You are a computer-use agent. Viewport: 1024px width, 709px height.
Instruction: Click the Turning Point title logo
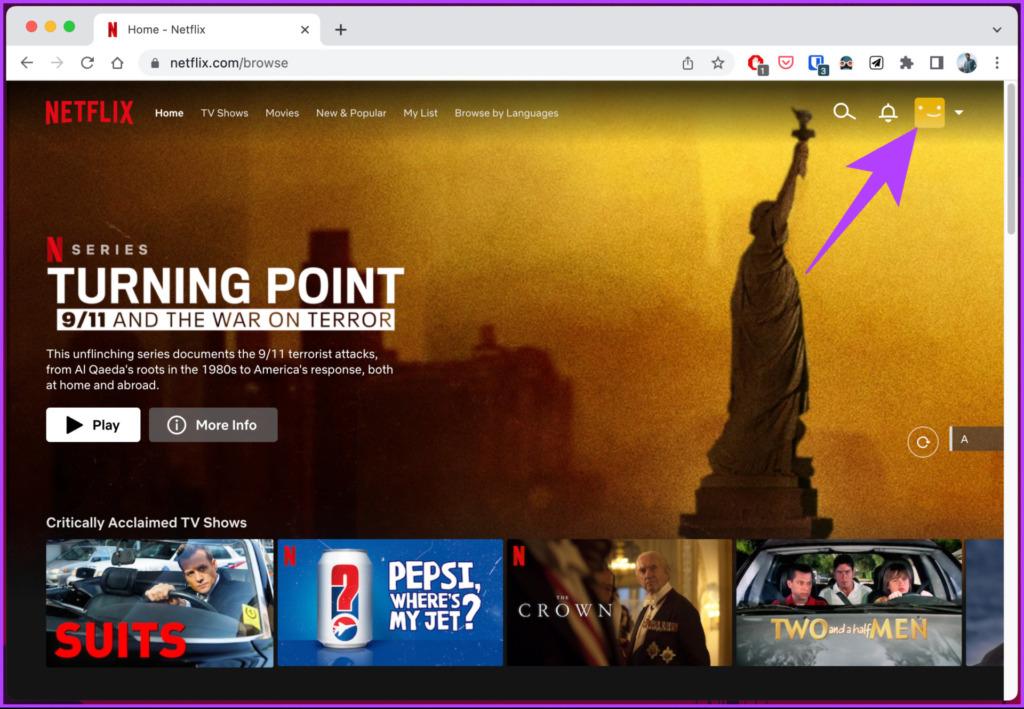226,297
